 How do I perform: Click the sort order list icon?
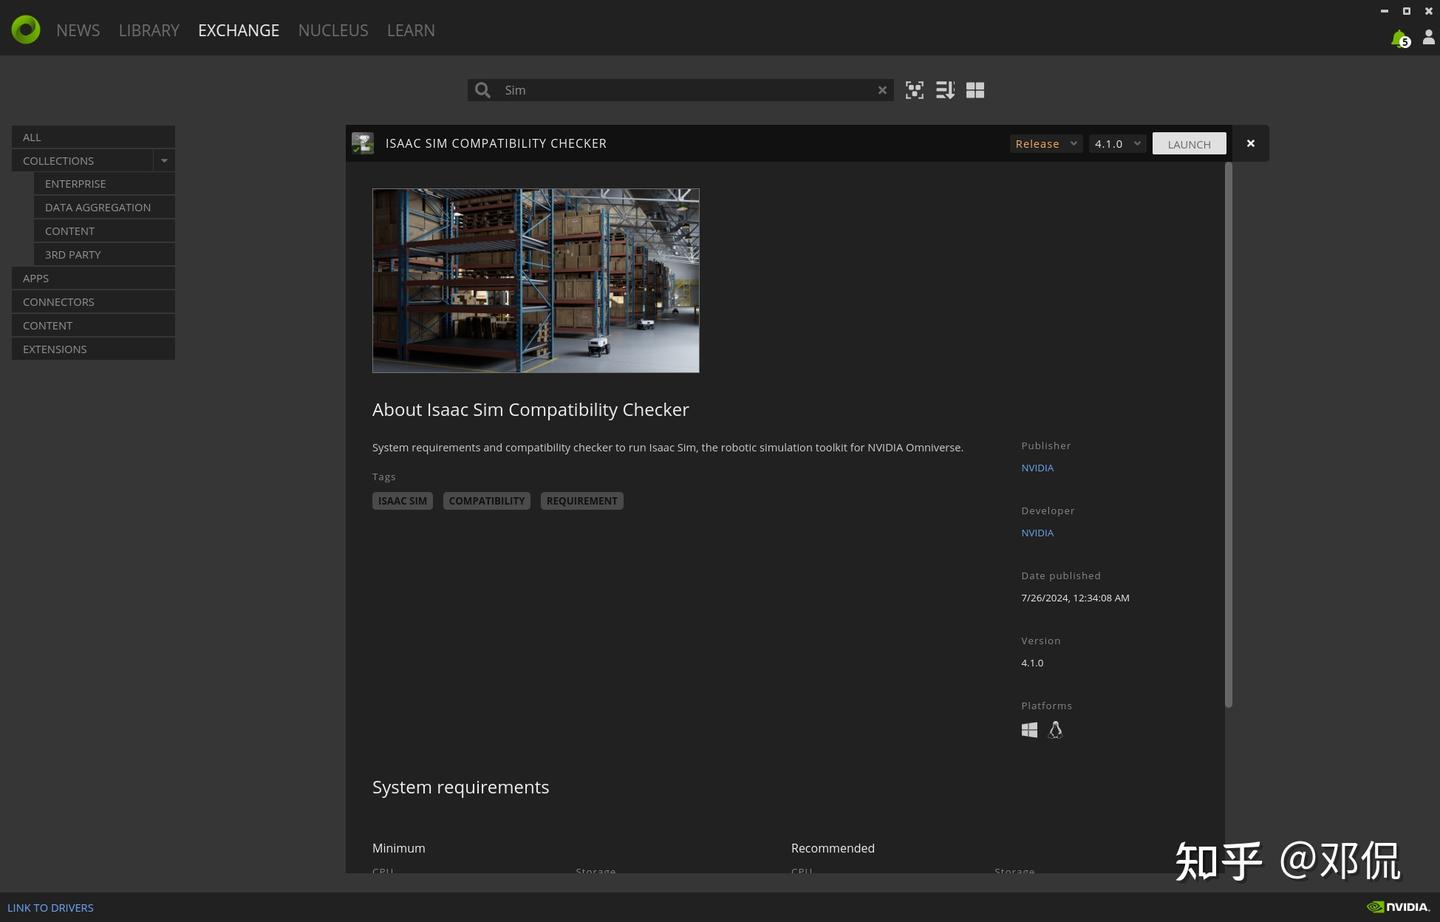tap(945, 90)
